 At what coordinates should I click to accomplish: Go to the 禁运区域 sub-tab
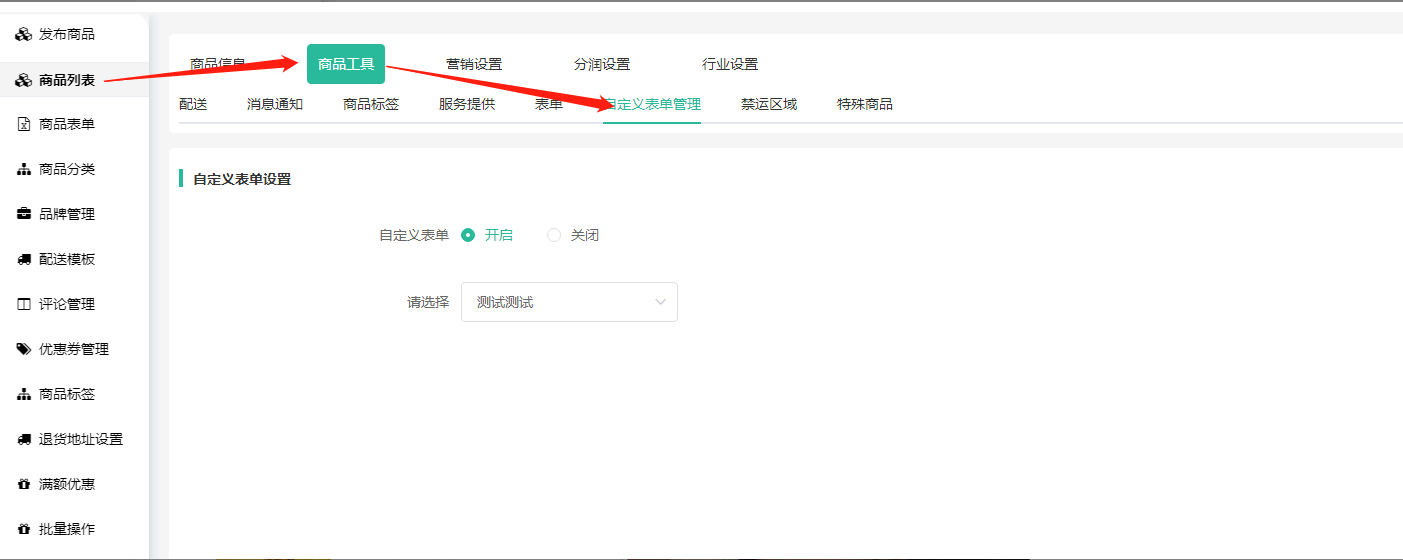tap(769, 104)
